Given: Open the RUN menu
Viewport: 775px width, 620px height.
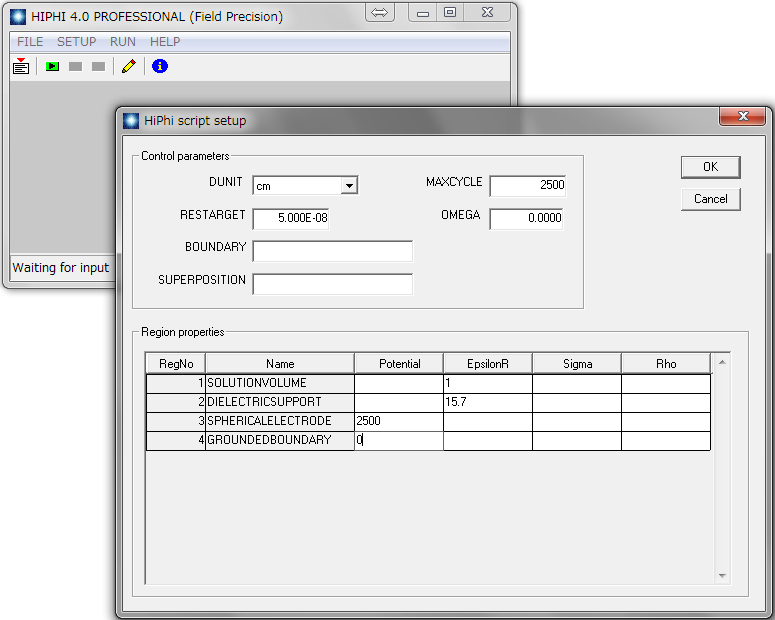Looking at the screenshot, I should pos(123,42).
